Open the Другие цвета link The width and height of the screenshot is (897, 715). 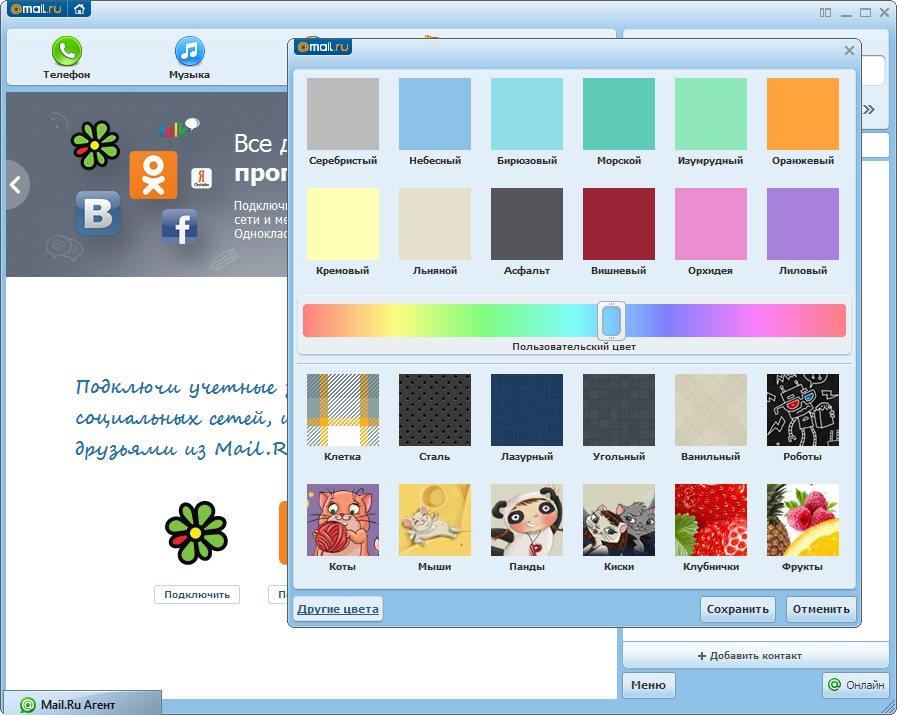click(337, 608)
